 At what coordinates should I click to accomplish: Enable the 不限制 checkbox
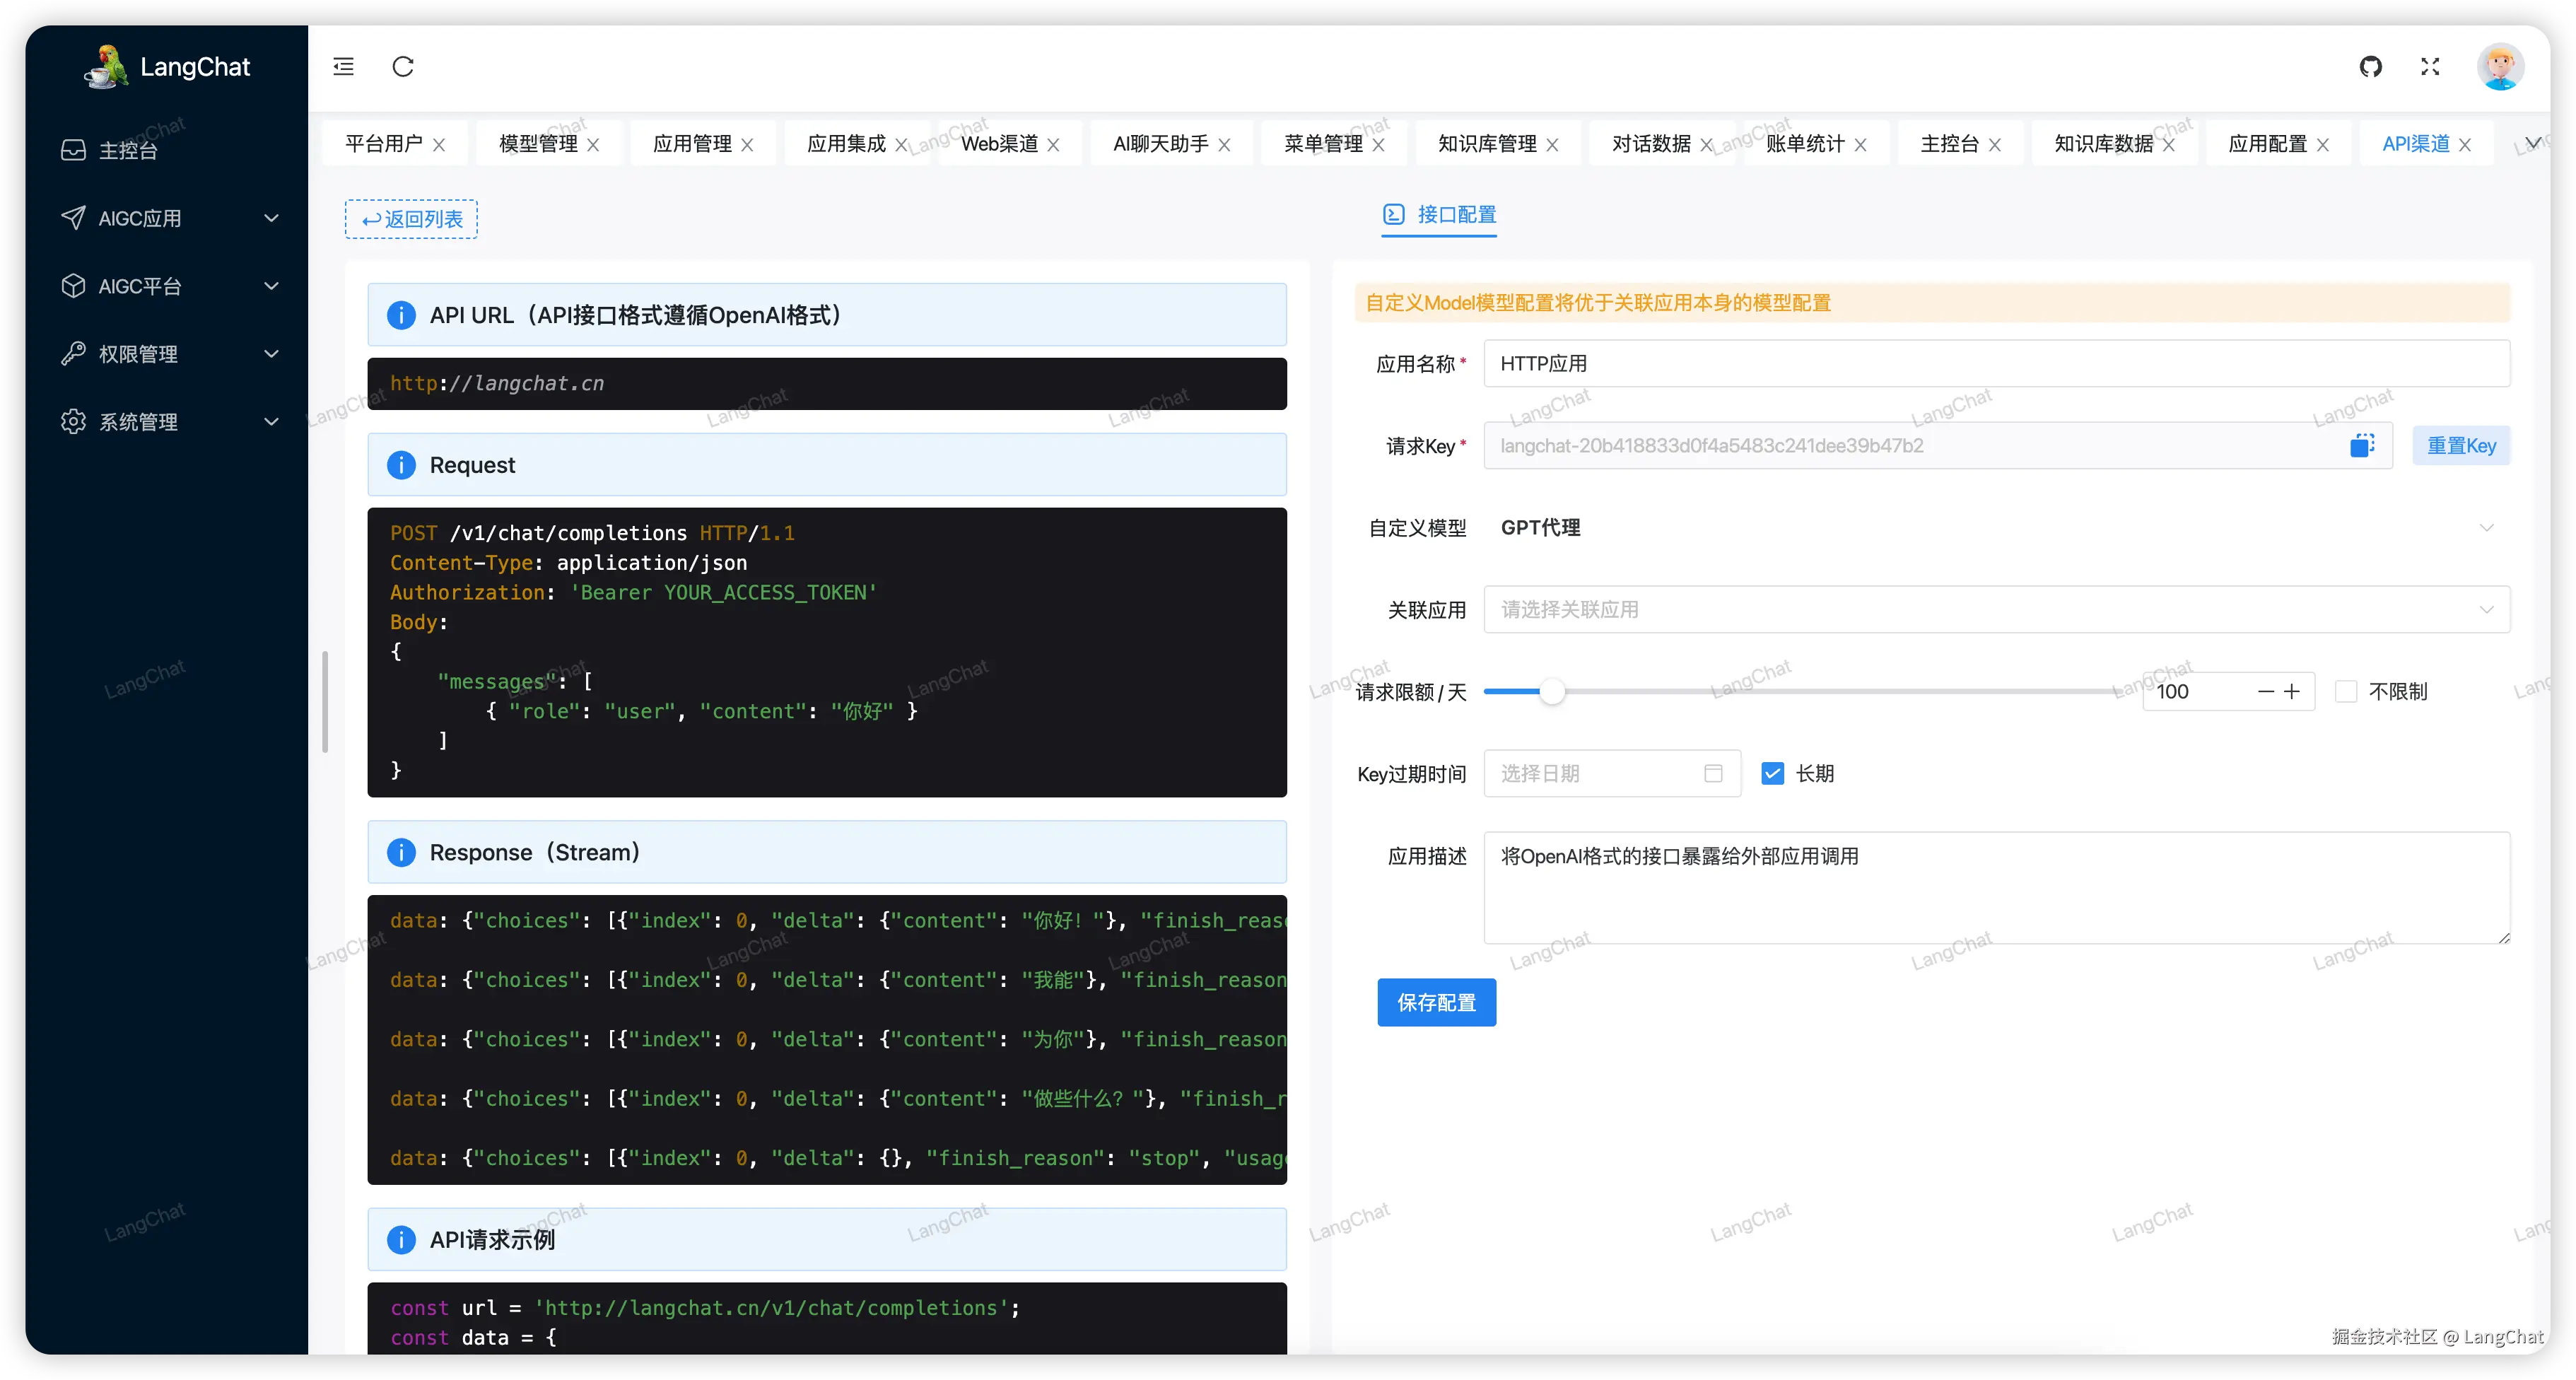click(2346, 692)
